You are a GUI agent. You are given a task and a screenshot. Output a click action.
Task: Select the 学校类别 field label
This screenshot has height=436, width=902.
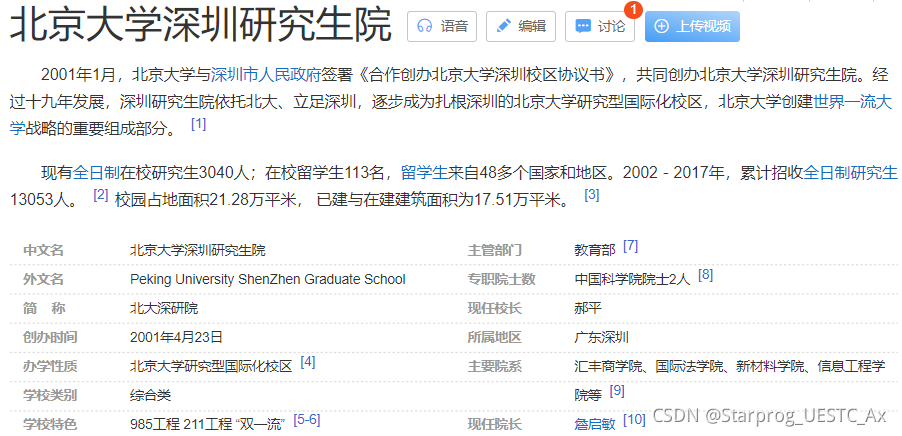coord(50,395)
